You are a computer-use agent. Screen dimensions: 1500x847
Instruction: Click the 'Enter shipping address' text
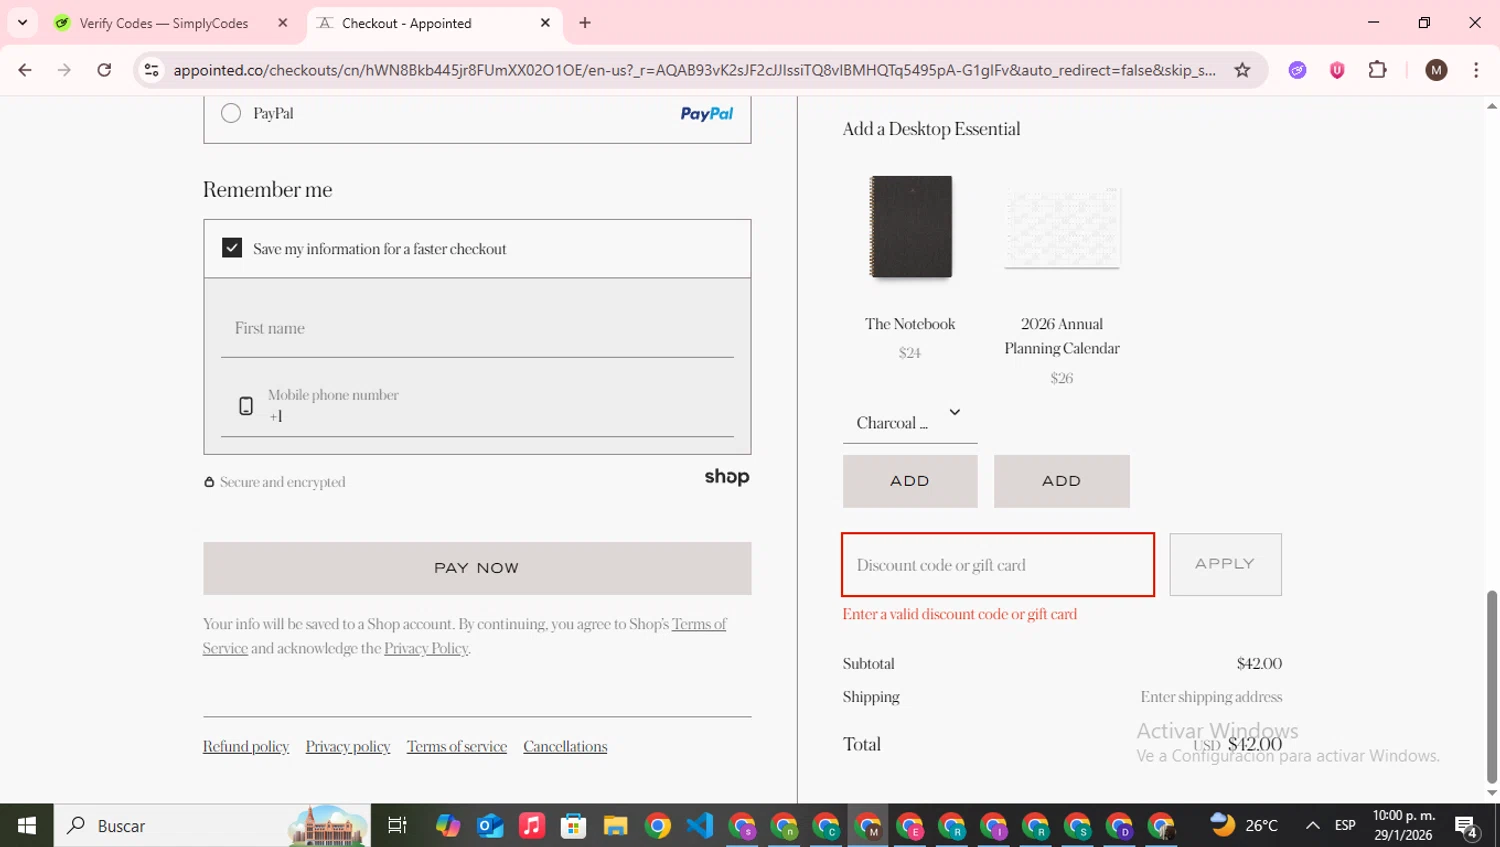[x=1211, y=697]
